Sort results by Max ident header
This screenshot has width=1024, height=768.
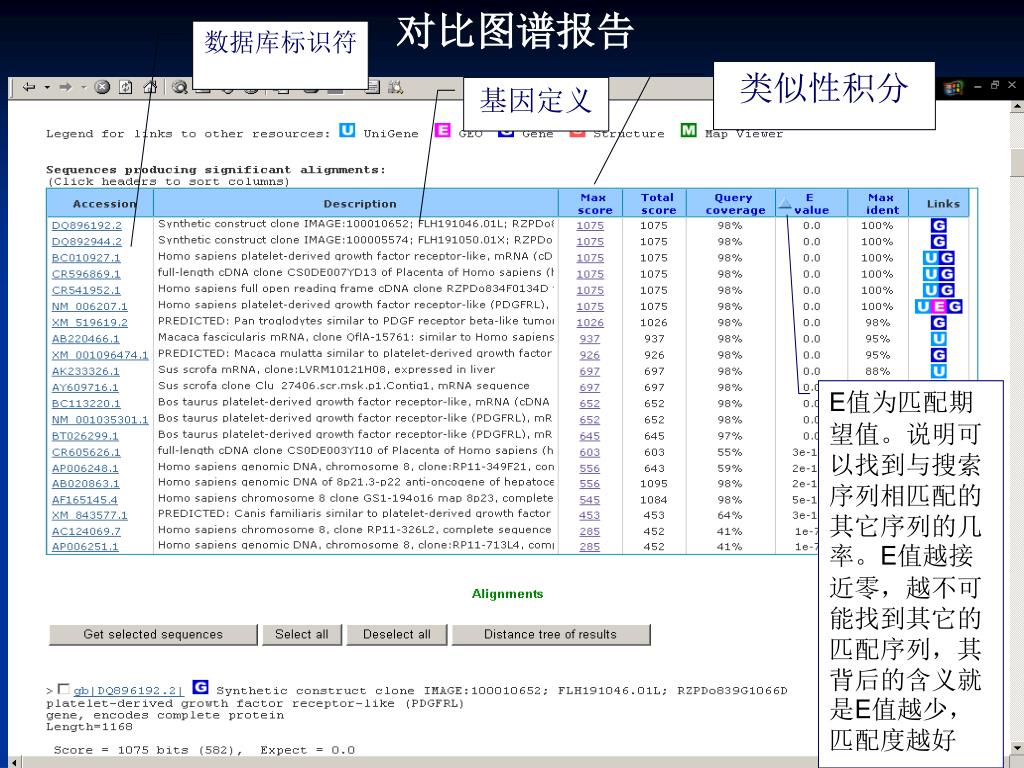[882, 204]
